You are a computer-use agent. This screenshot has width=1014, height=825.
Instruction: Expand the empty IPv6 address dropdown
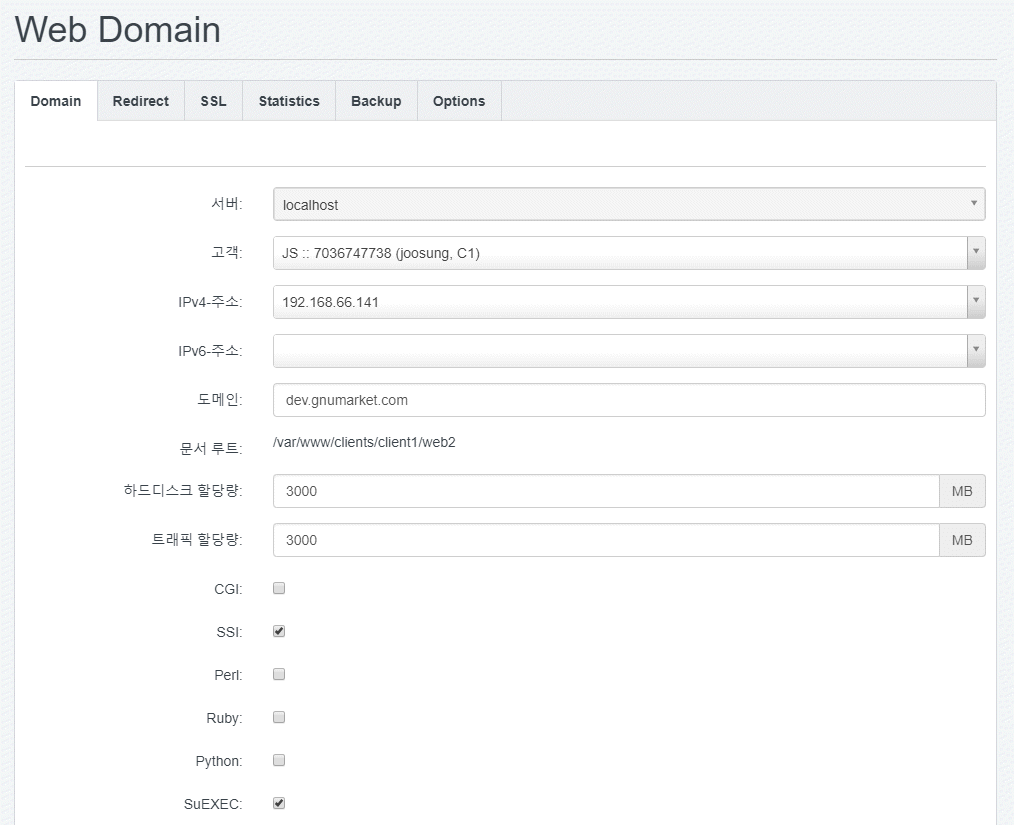[x=628, y=351]
